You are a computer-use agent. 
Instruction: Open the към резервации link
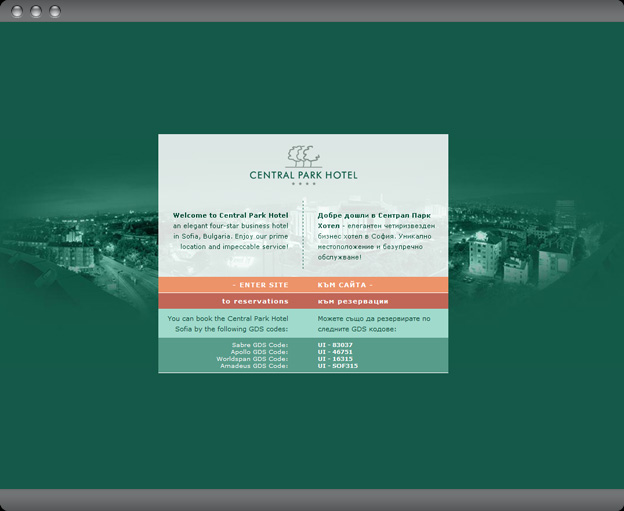pyautogui.click(x=353, y=301)
